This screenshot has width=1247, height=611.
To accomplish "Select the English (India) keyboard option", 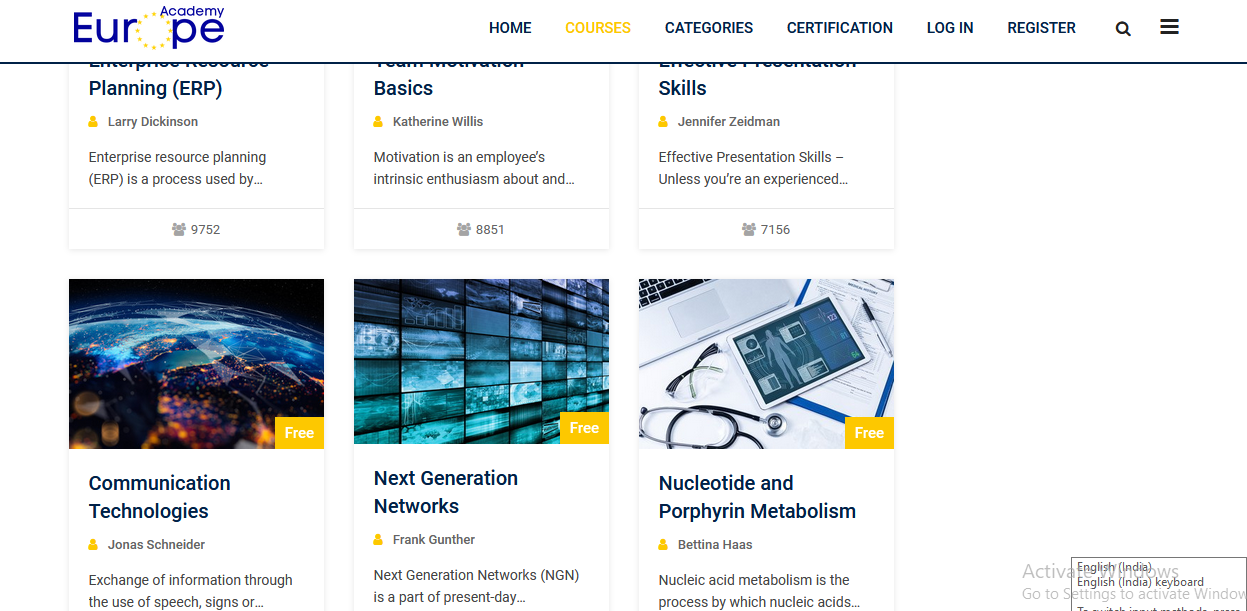I will (x=1141, y=581).
